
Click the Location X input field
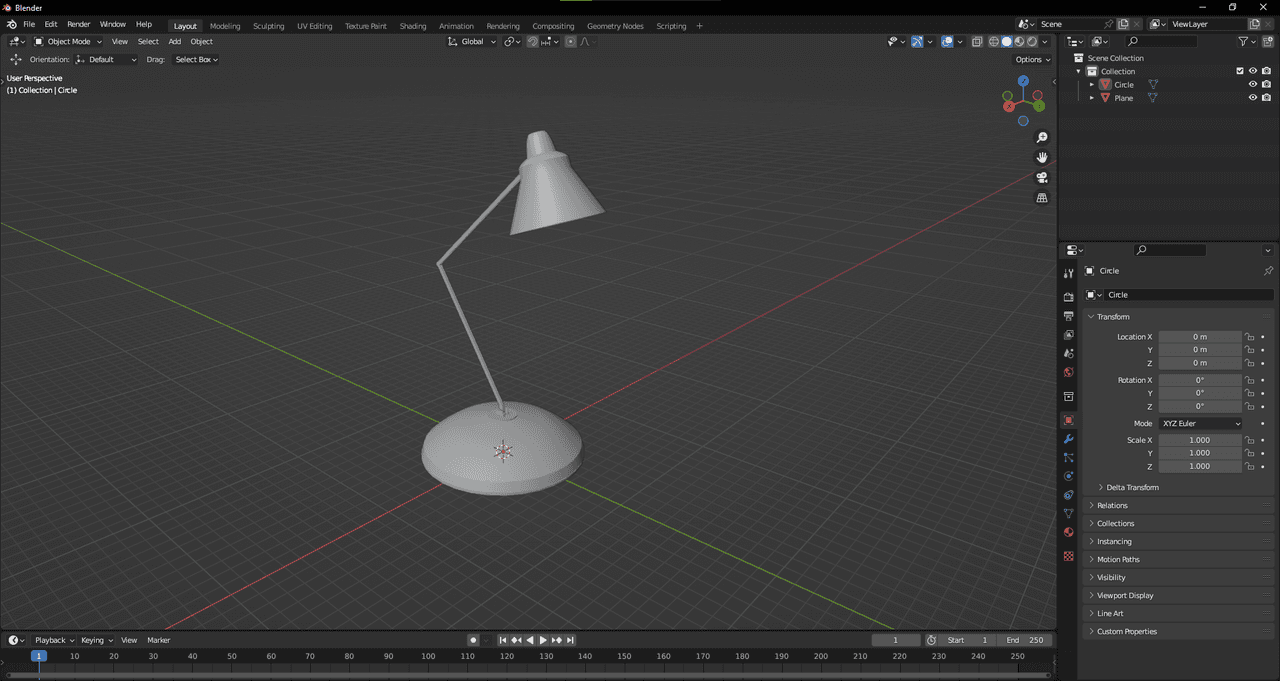point(1199,337)
